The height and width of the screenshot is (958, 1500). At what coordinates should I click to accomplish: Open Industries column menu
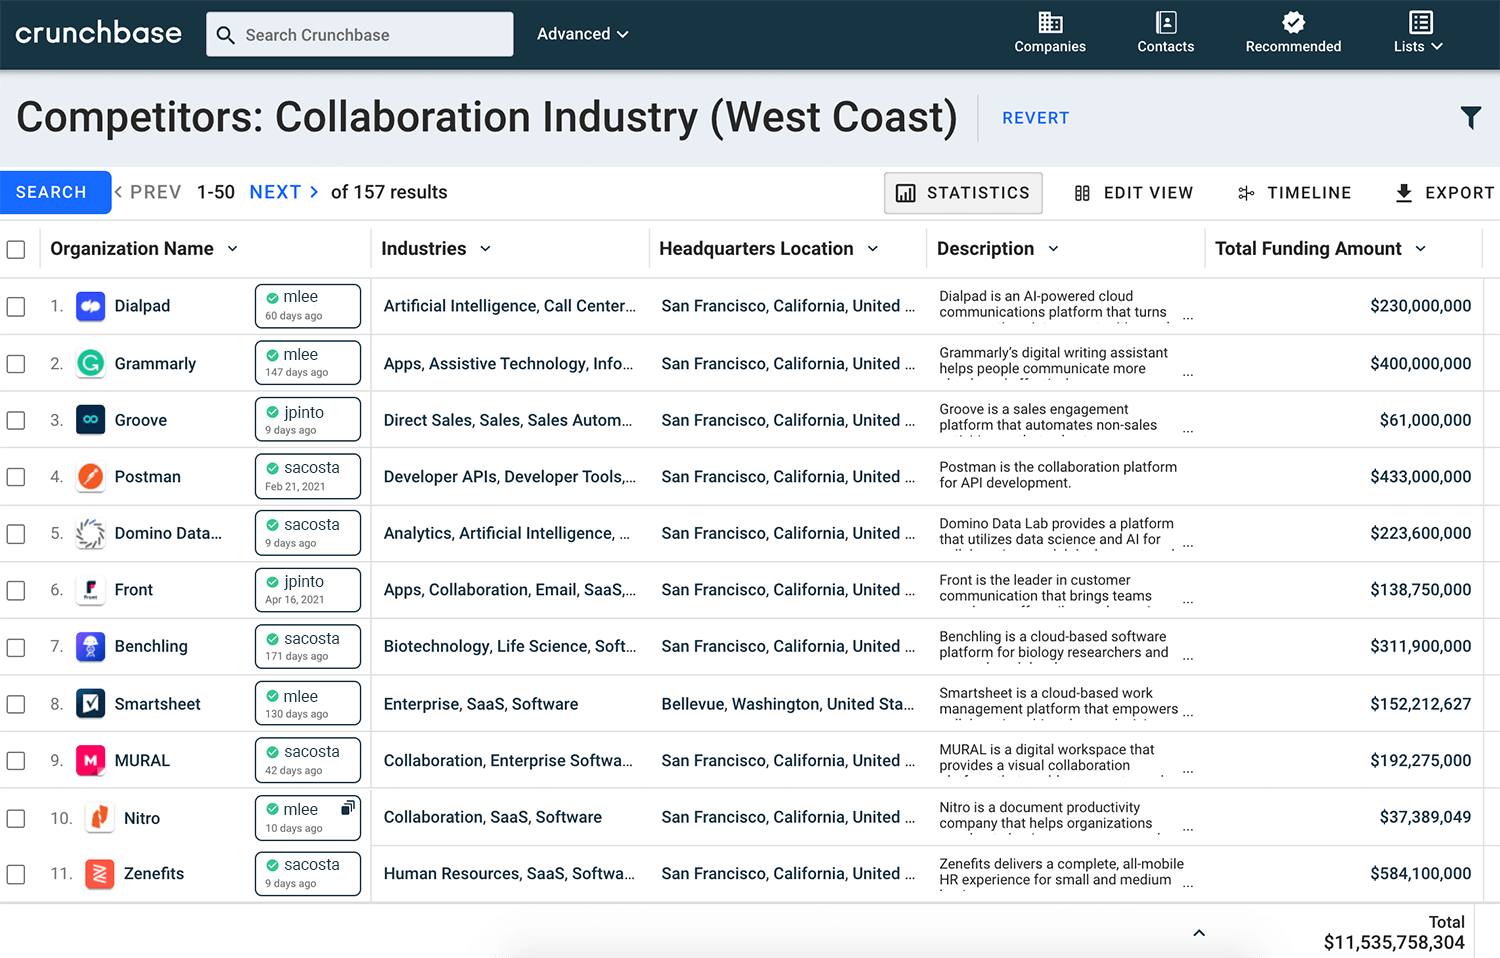click(x=486, y=249)
